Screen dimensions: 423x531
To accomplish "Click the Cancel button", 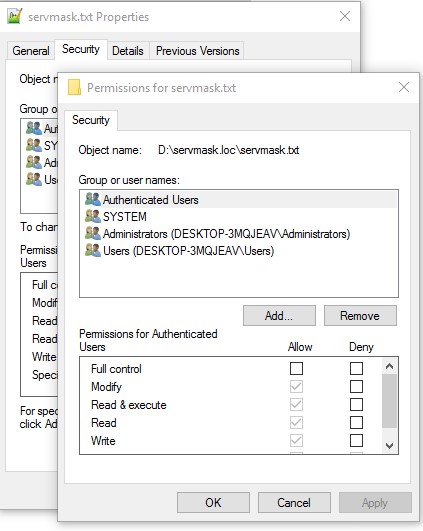I will point(294,503).
